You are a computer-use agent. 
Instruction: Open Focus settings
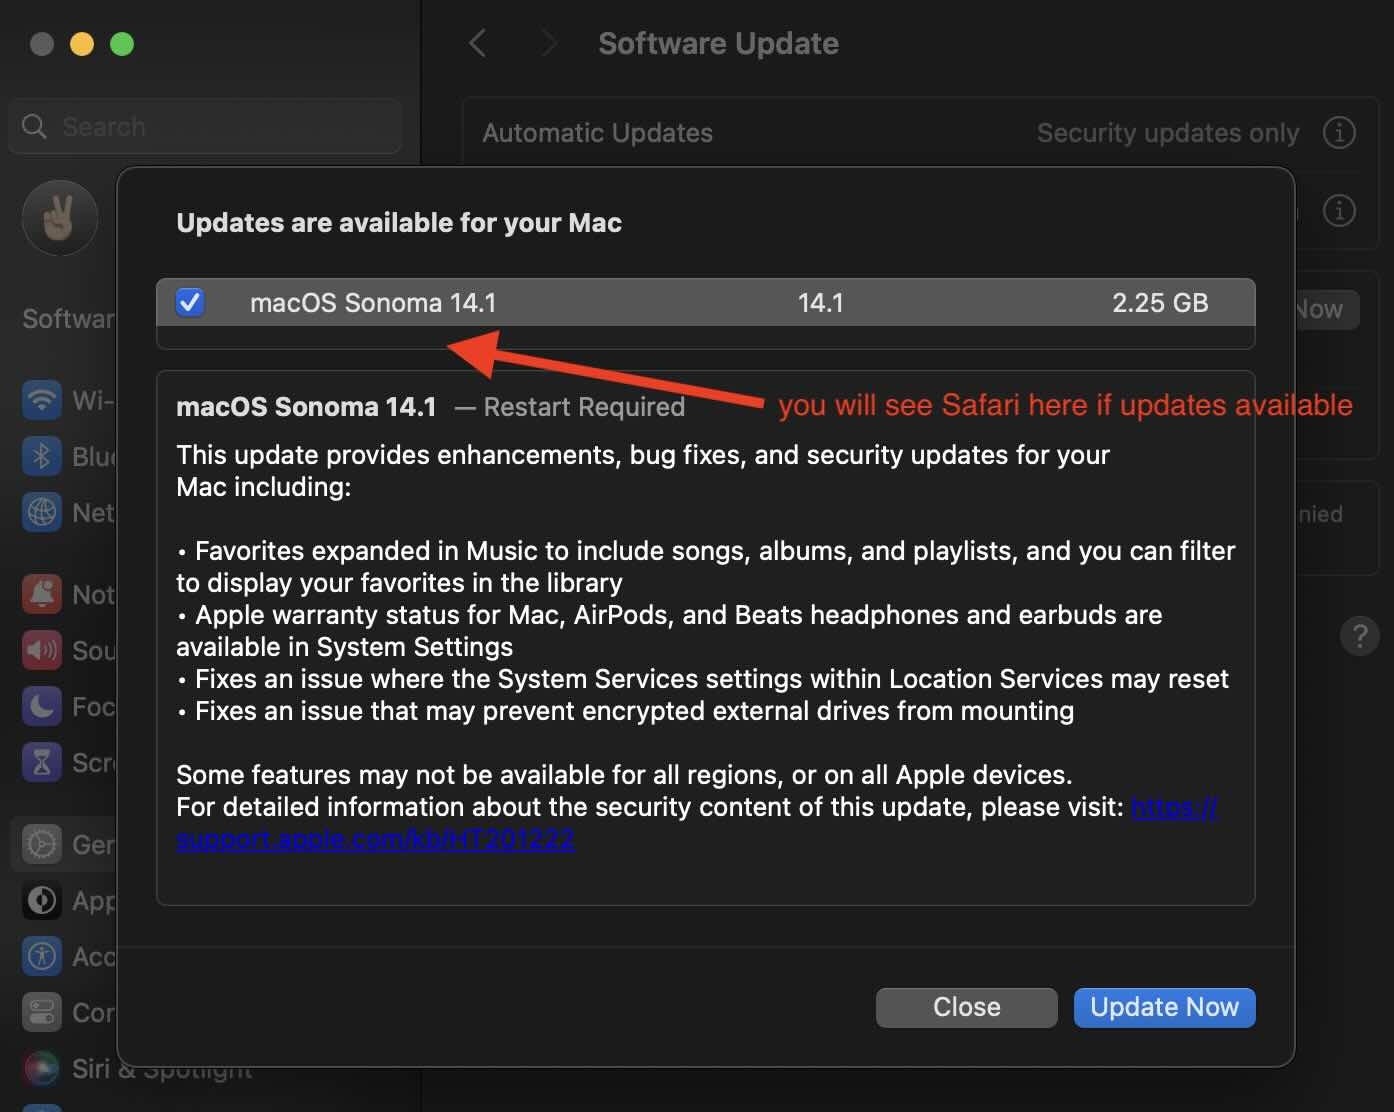[41, 706]
